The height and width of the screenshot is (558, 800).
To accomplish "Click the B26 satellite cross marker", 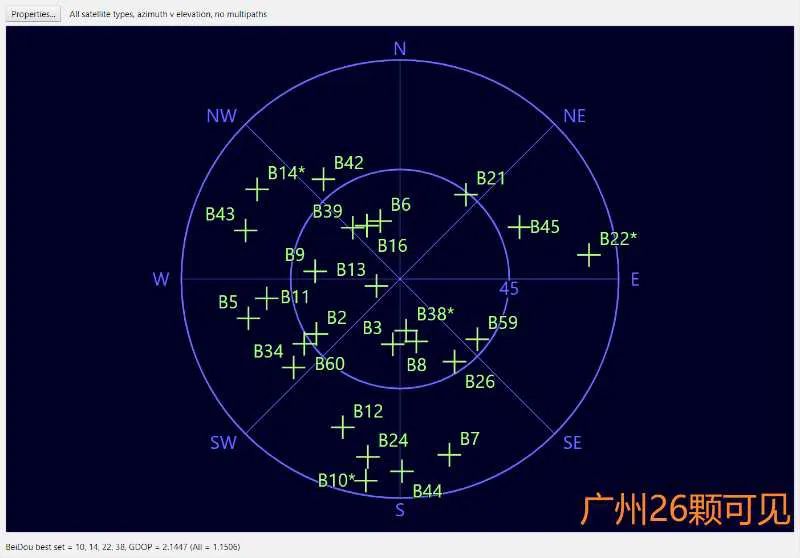I will pyautogui.click(x=455, y=361).
